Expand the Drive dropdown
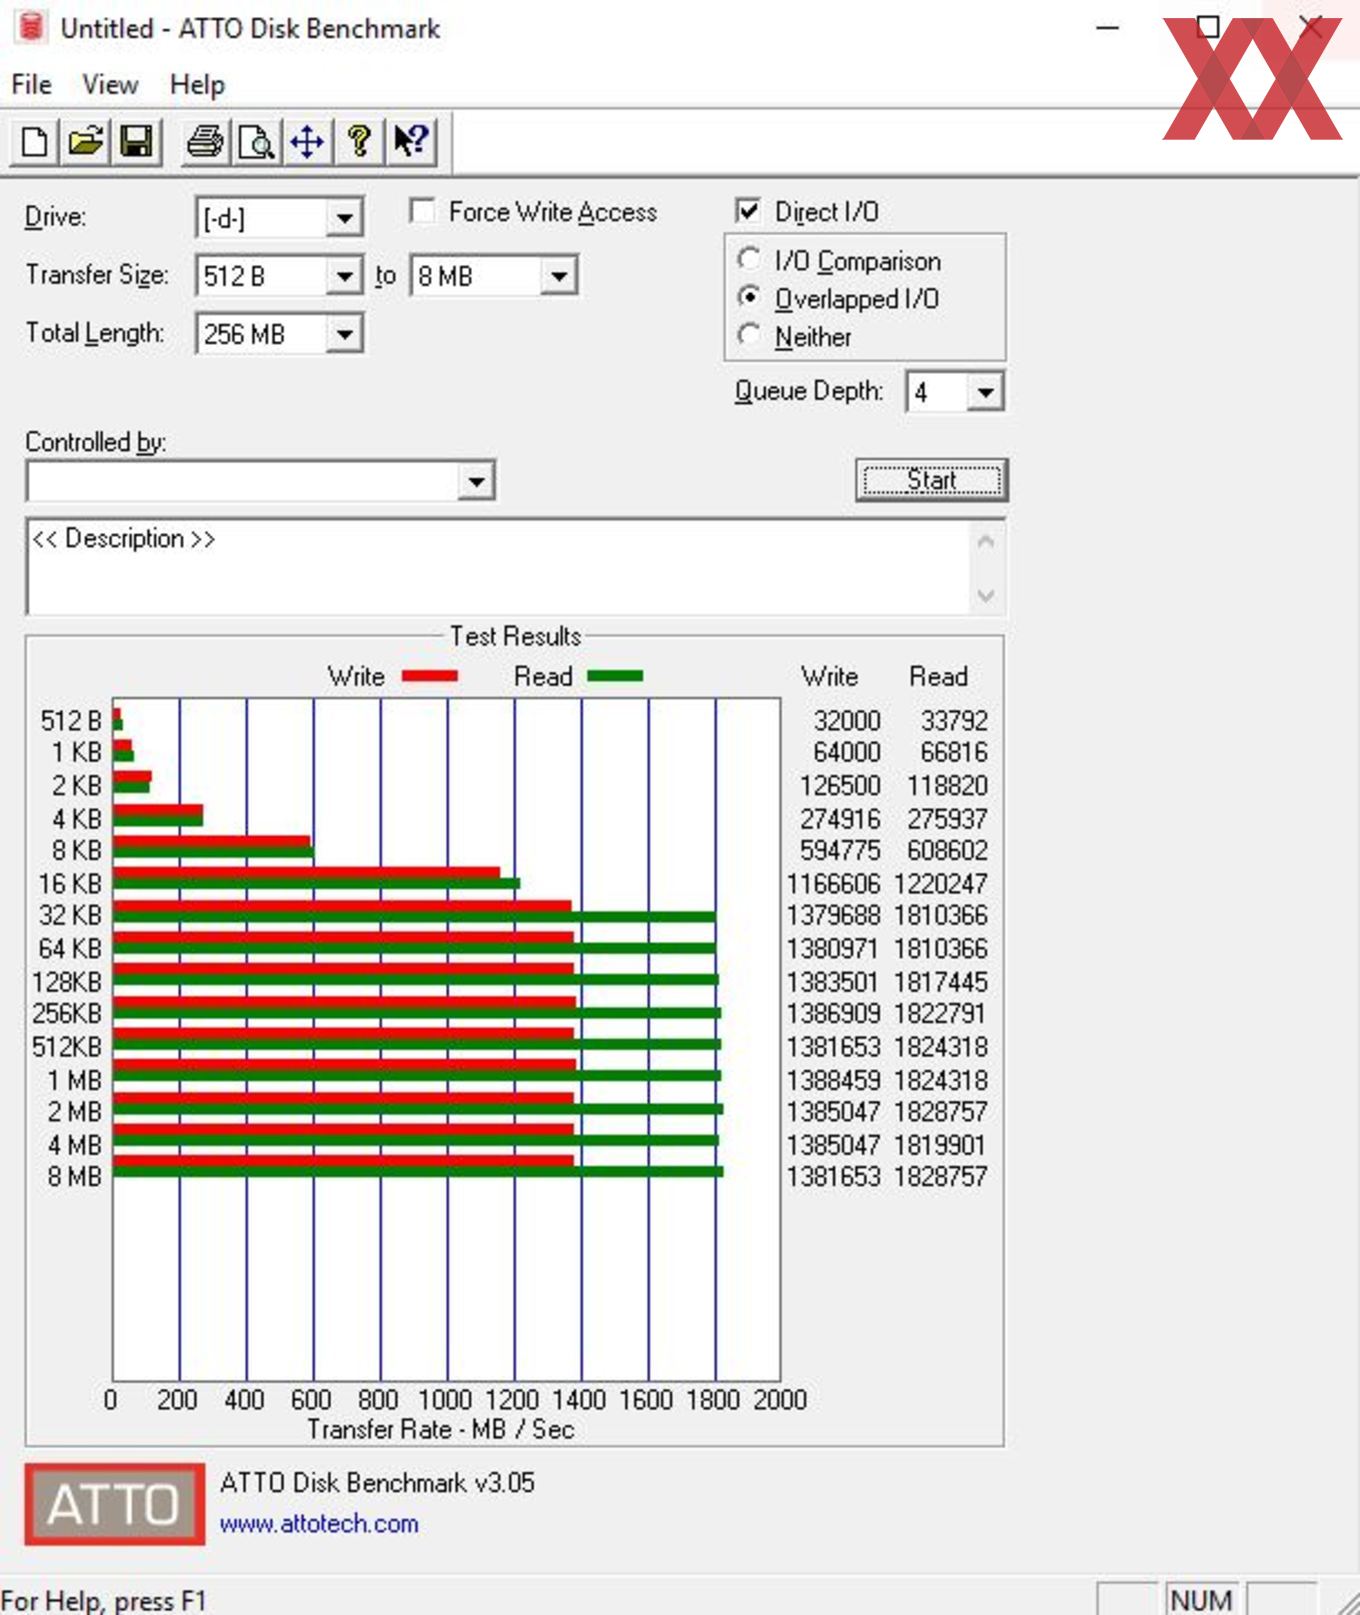Viewport: 1360px width, 1615px height. click(x=344, y=218)
